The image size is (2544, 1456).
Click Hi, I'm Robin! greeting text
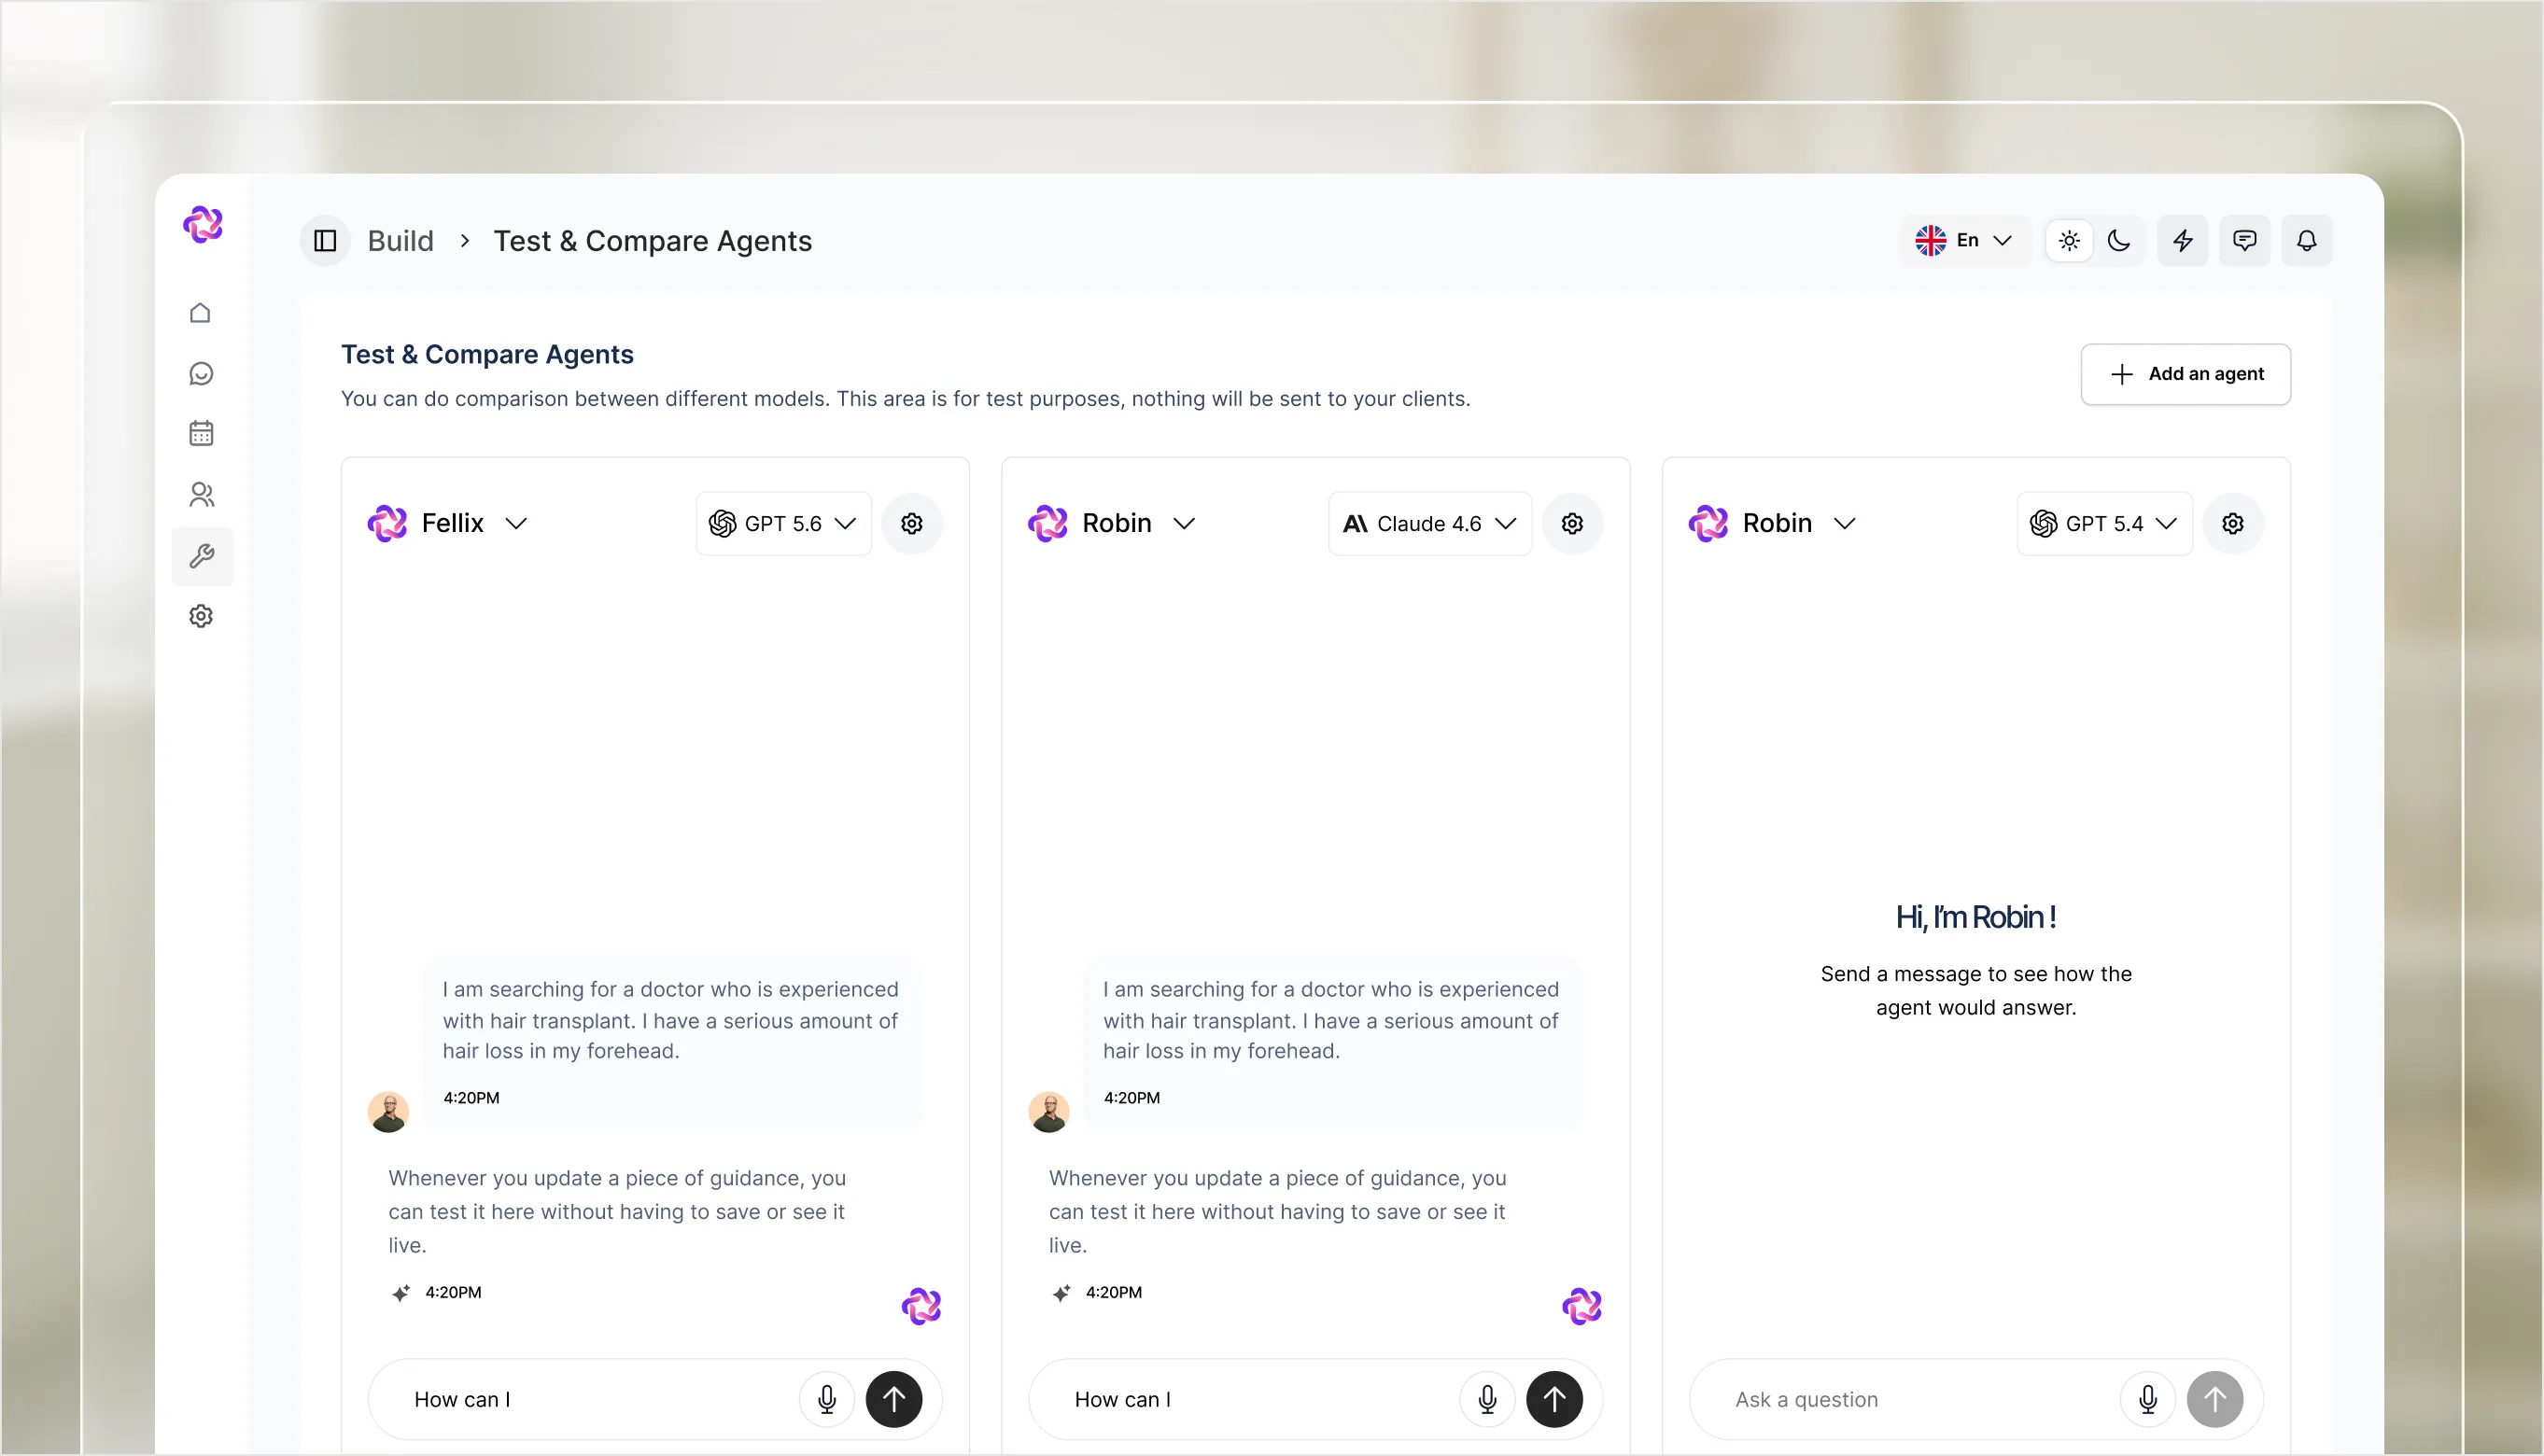click(1976, 917)
